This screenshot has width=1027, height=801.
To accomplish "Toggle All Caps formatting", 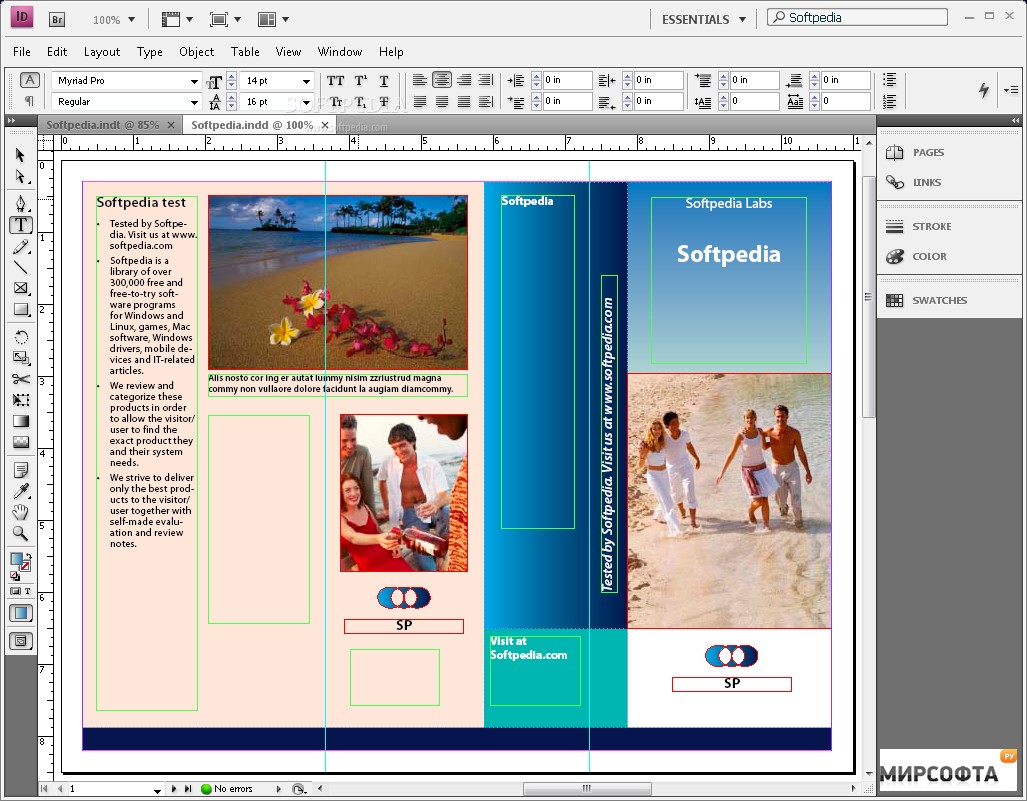I will pos(335,81).
